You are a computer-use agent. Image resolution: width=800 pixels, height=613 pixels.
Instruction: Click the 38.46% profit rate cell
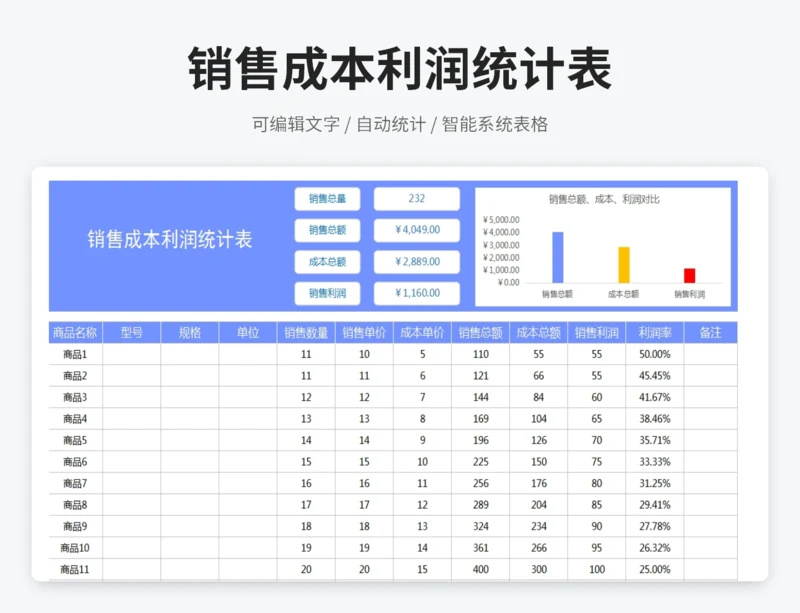coord(655,419)
